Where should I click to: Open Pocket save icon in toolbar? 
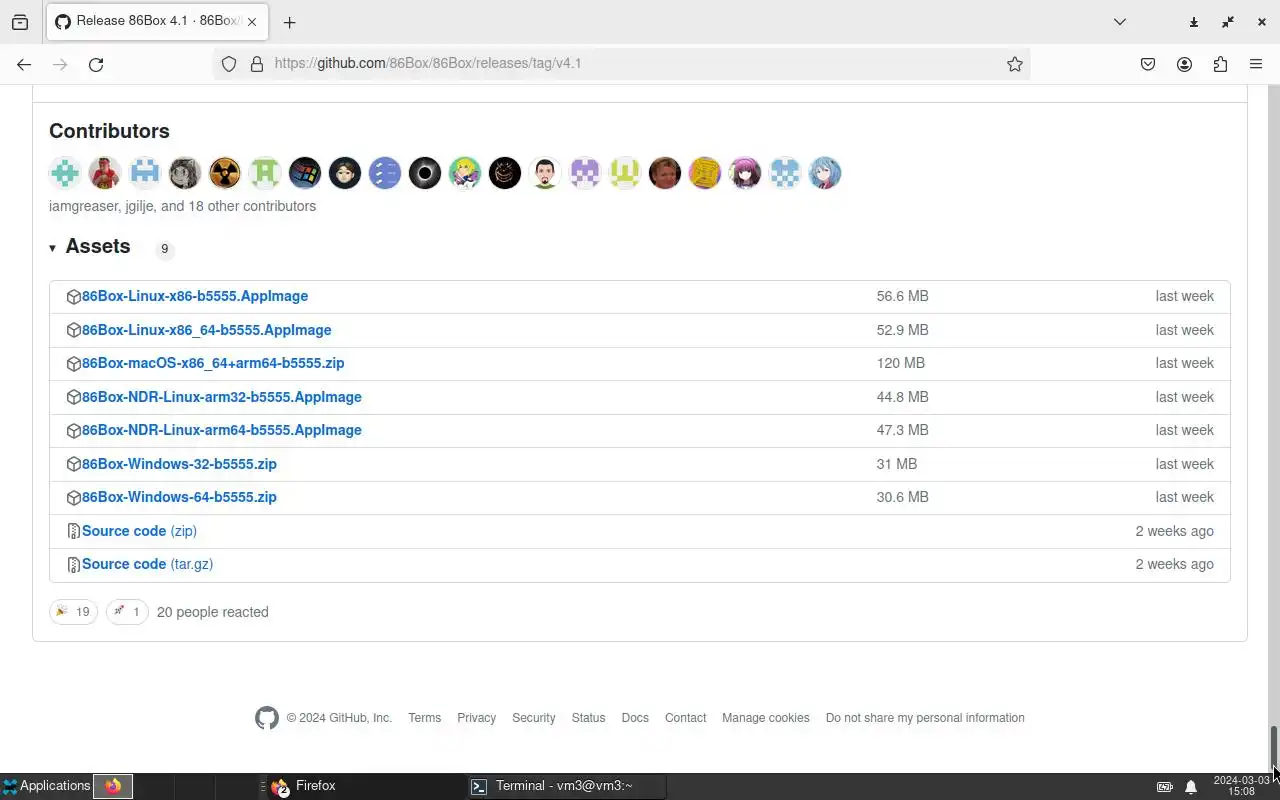coord(1148,64)
